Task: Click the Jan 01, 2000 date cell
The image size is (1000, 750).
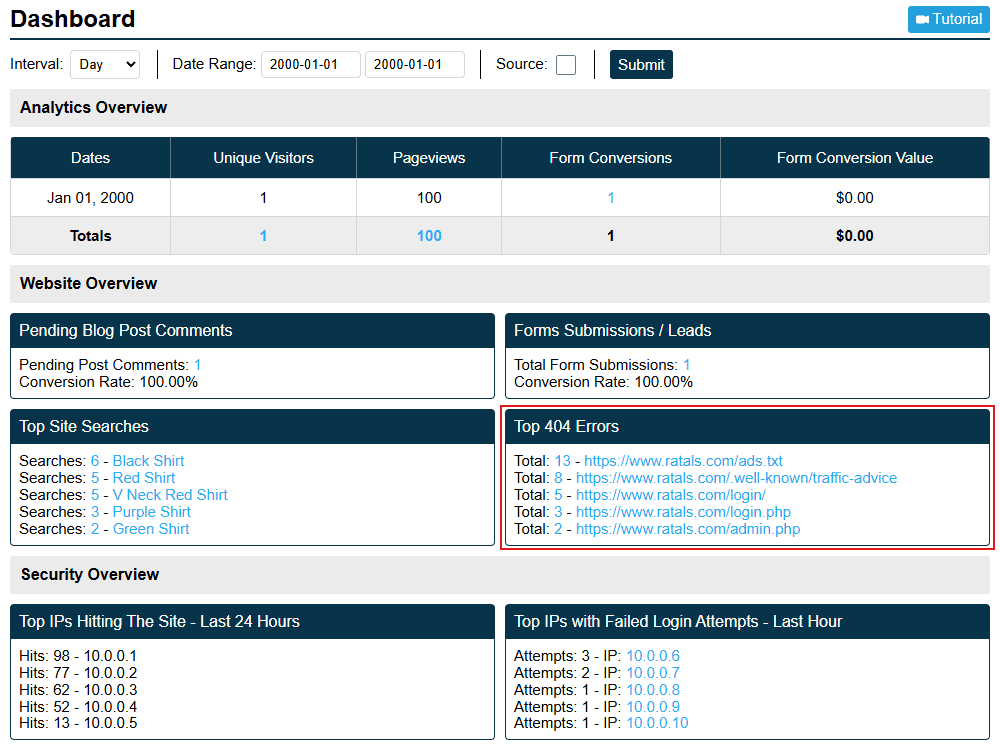Action: point(91,198)
